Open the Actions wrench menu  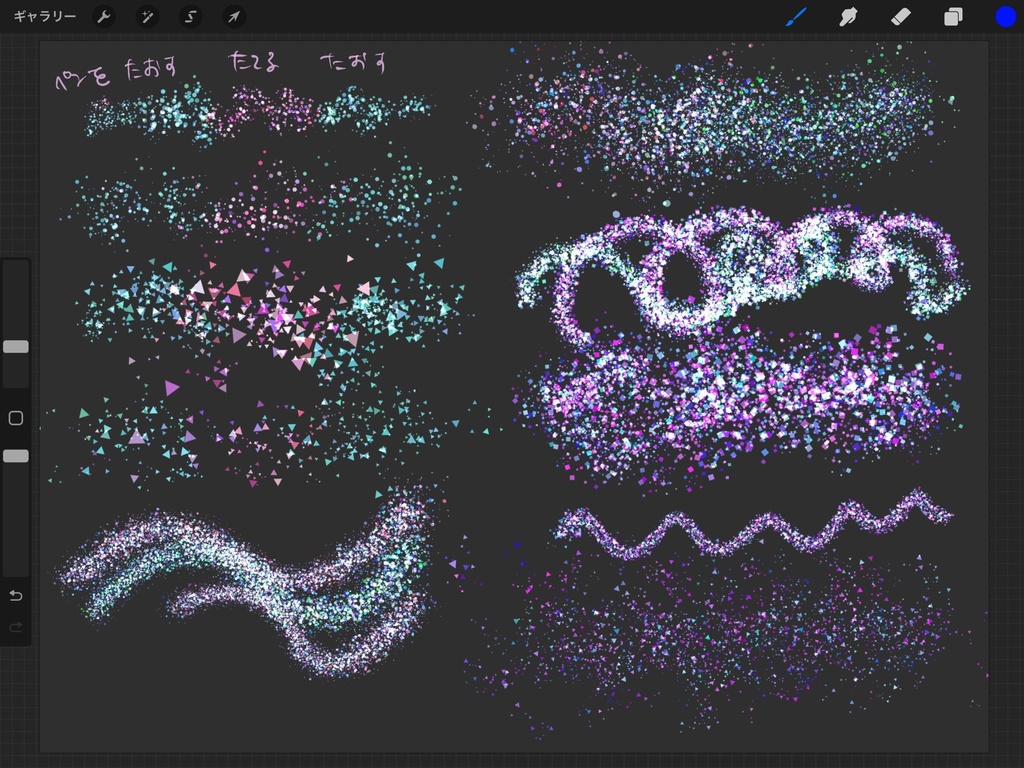point(104,16)
